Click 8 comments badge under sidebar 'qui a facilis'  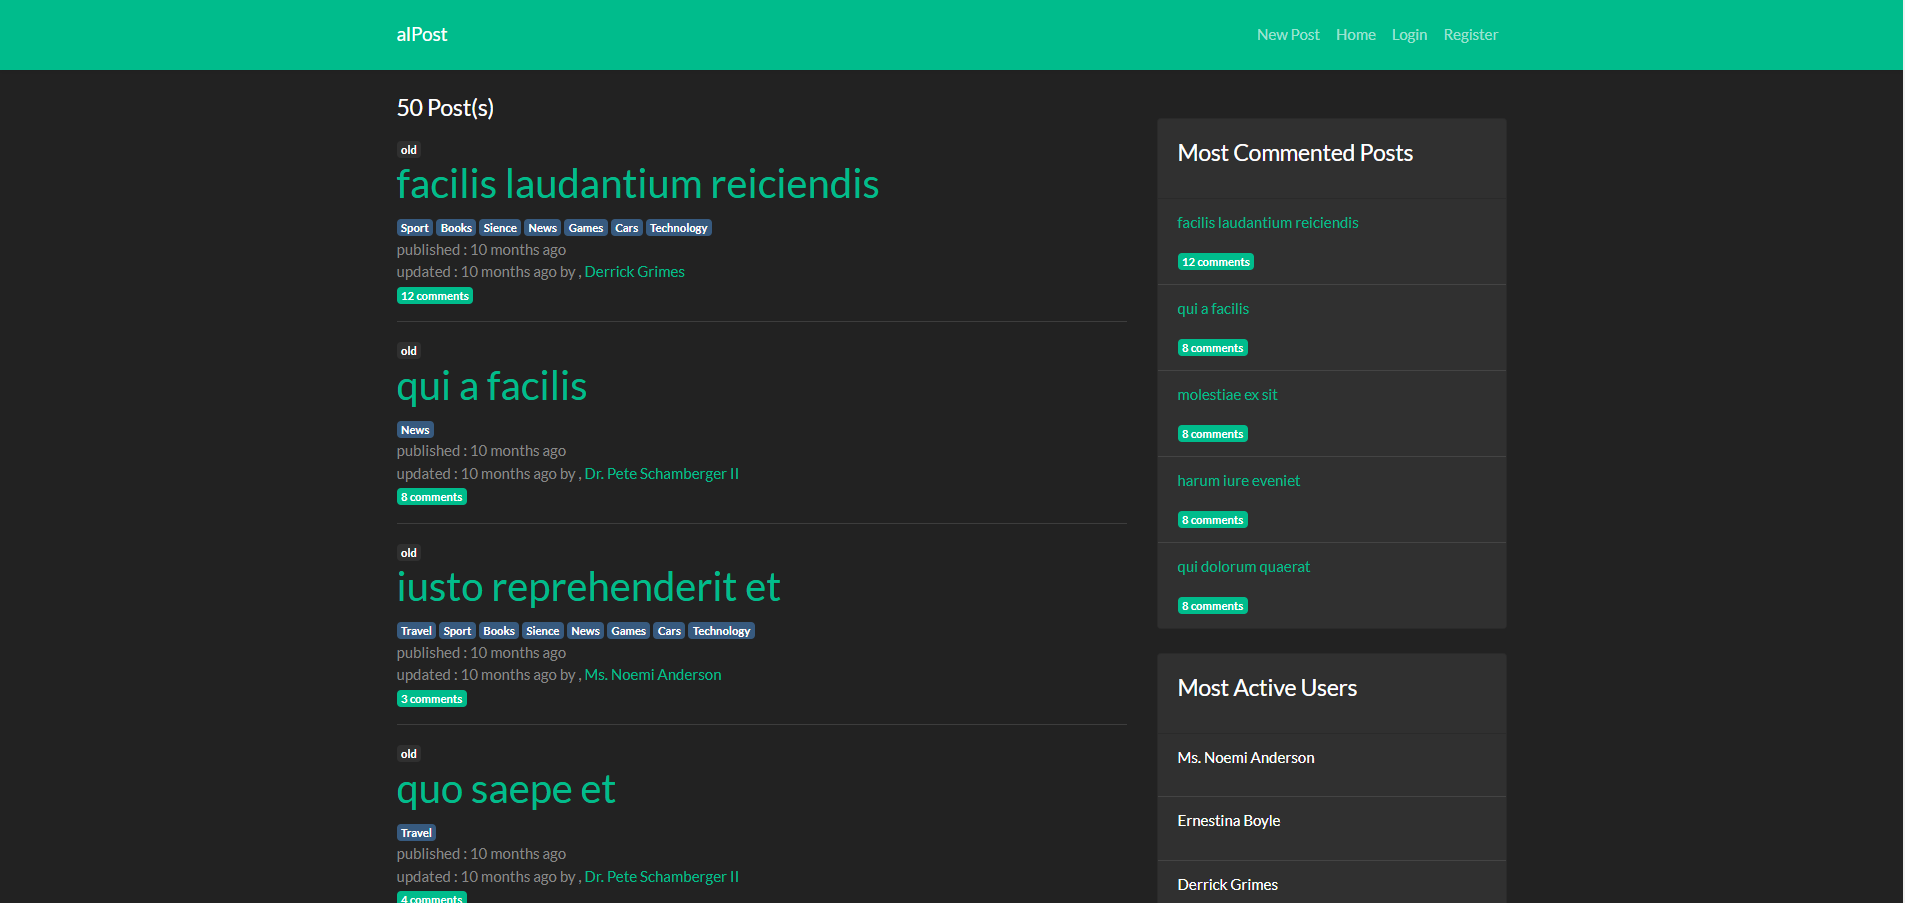tap(1213, 348)
